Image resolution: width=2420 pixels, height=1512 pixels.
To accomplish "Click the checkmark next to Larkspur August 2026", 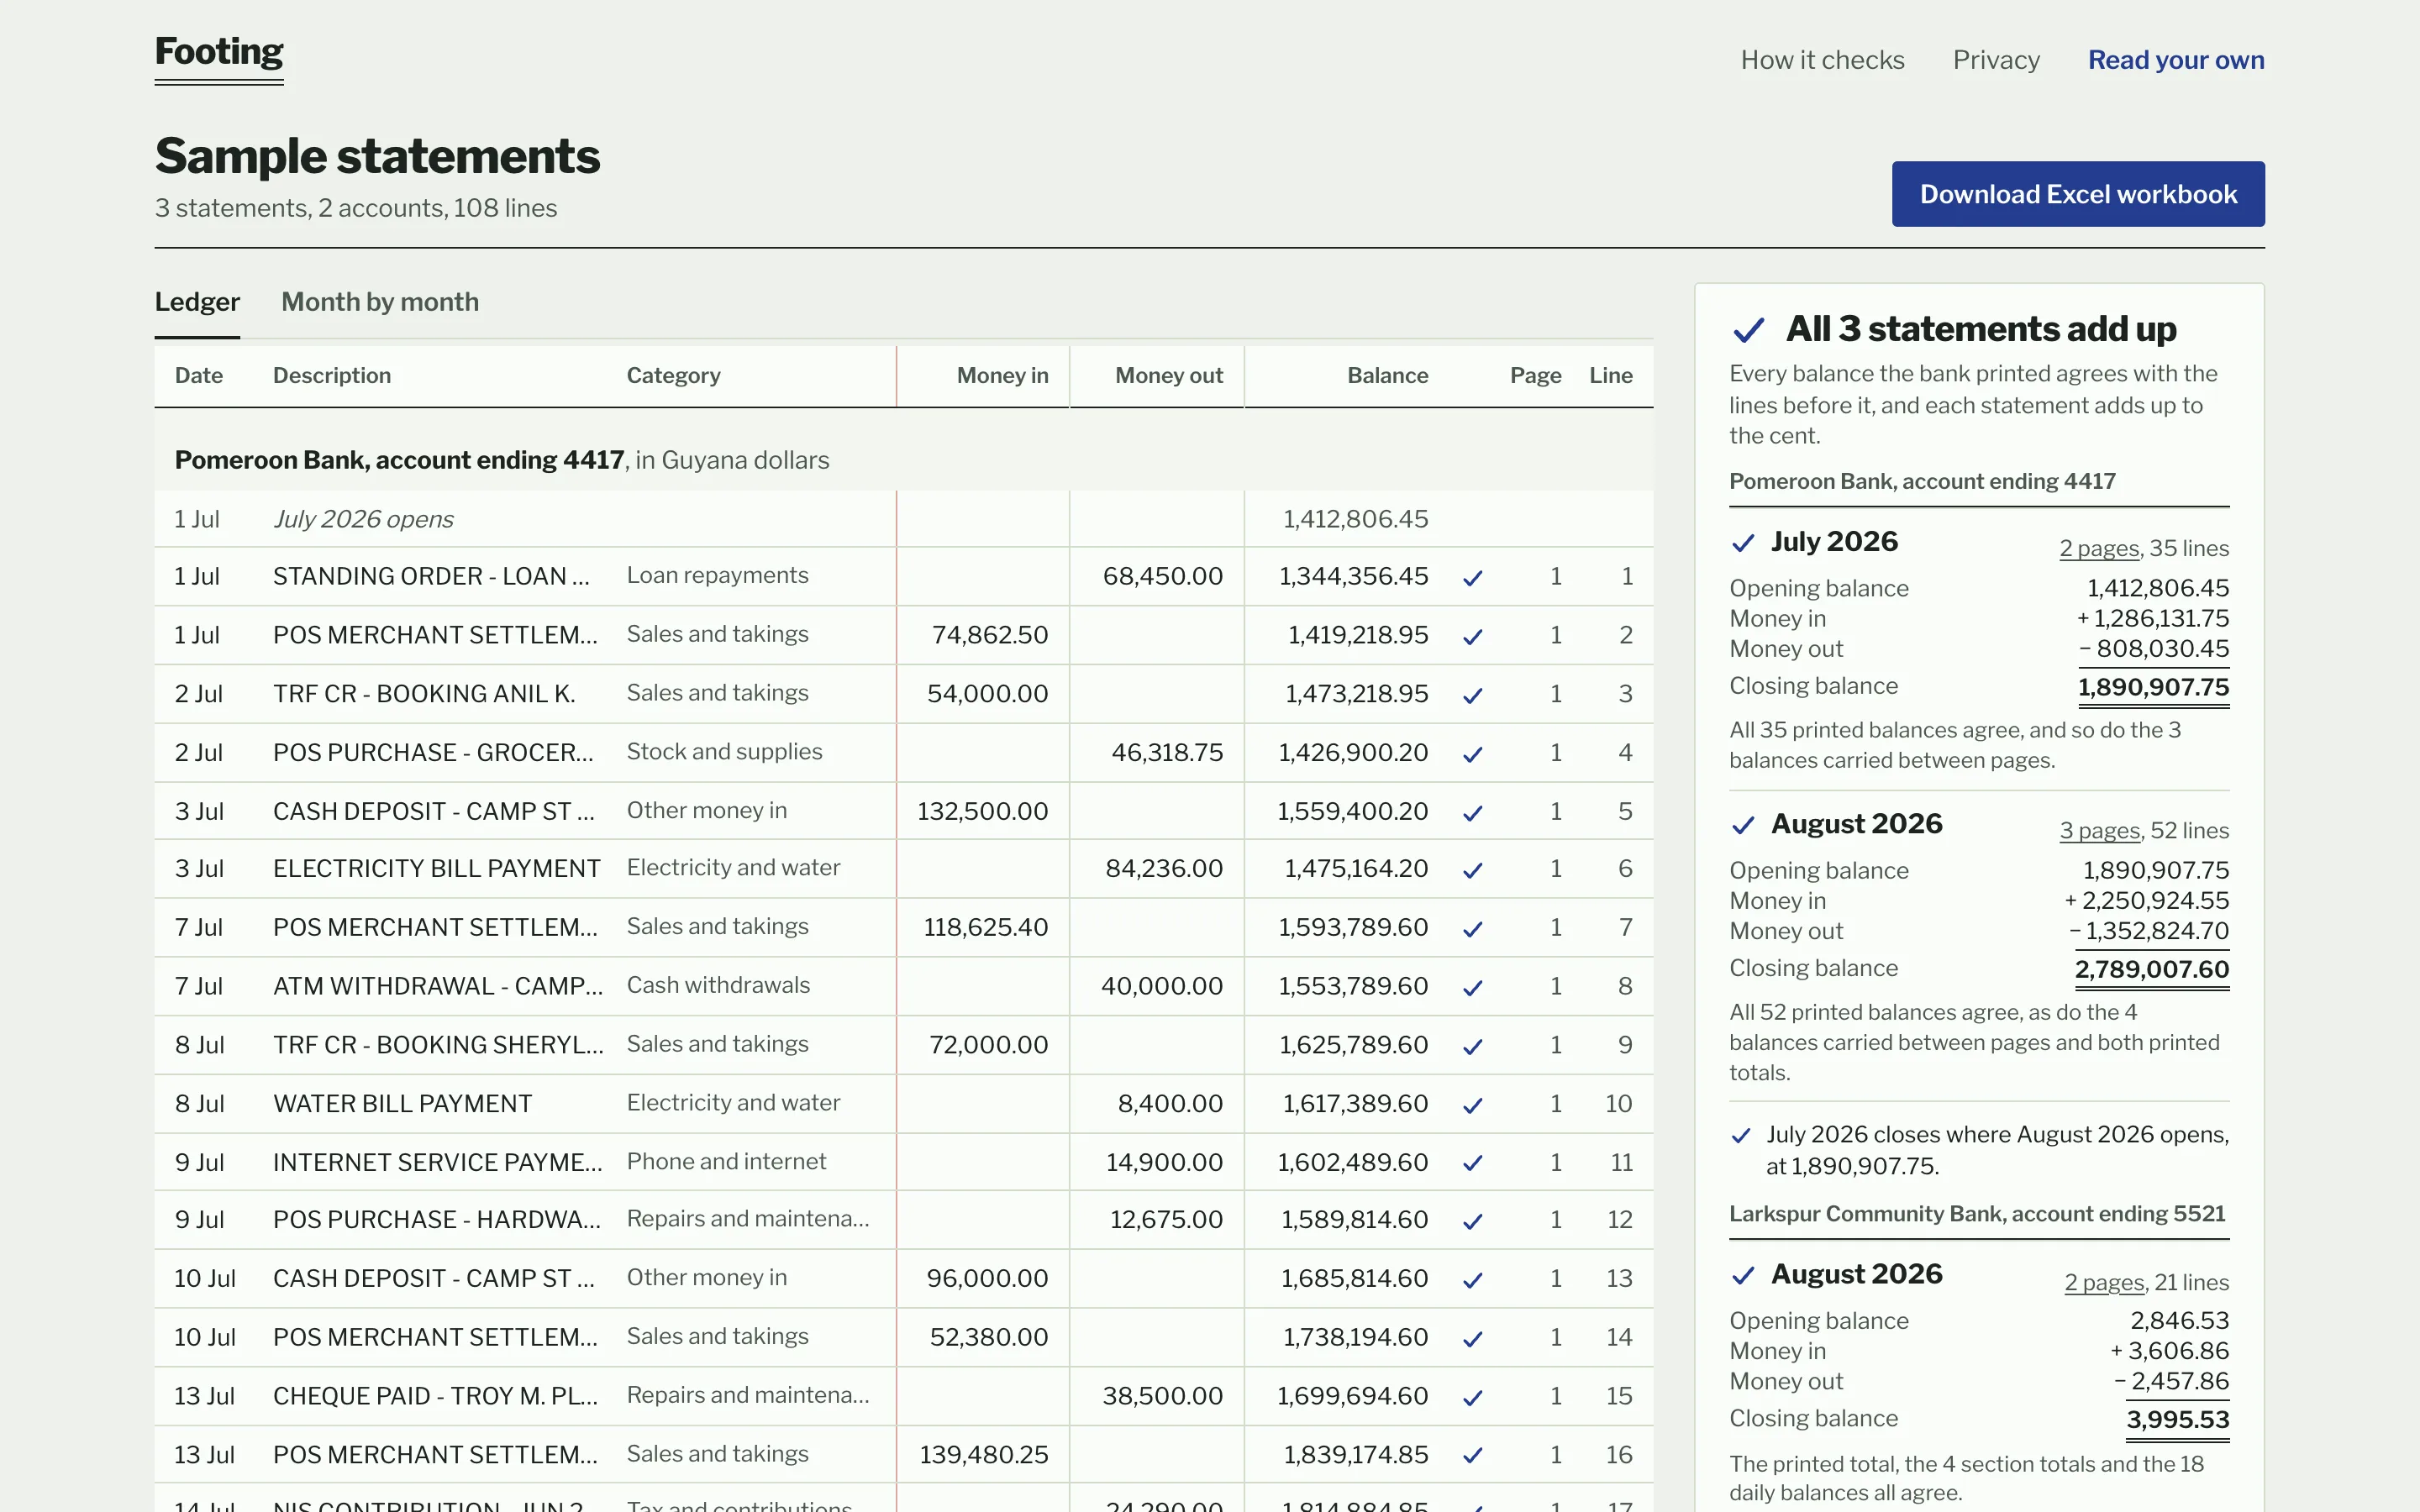I will [x=1743, y=1275].
